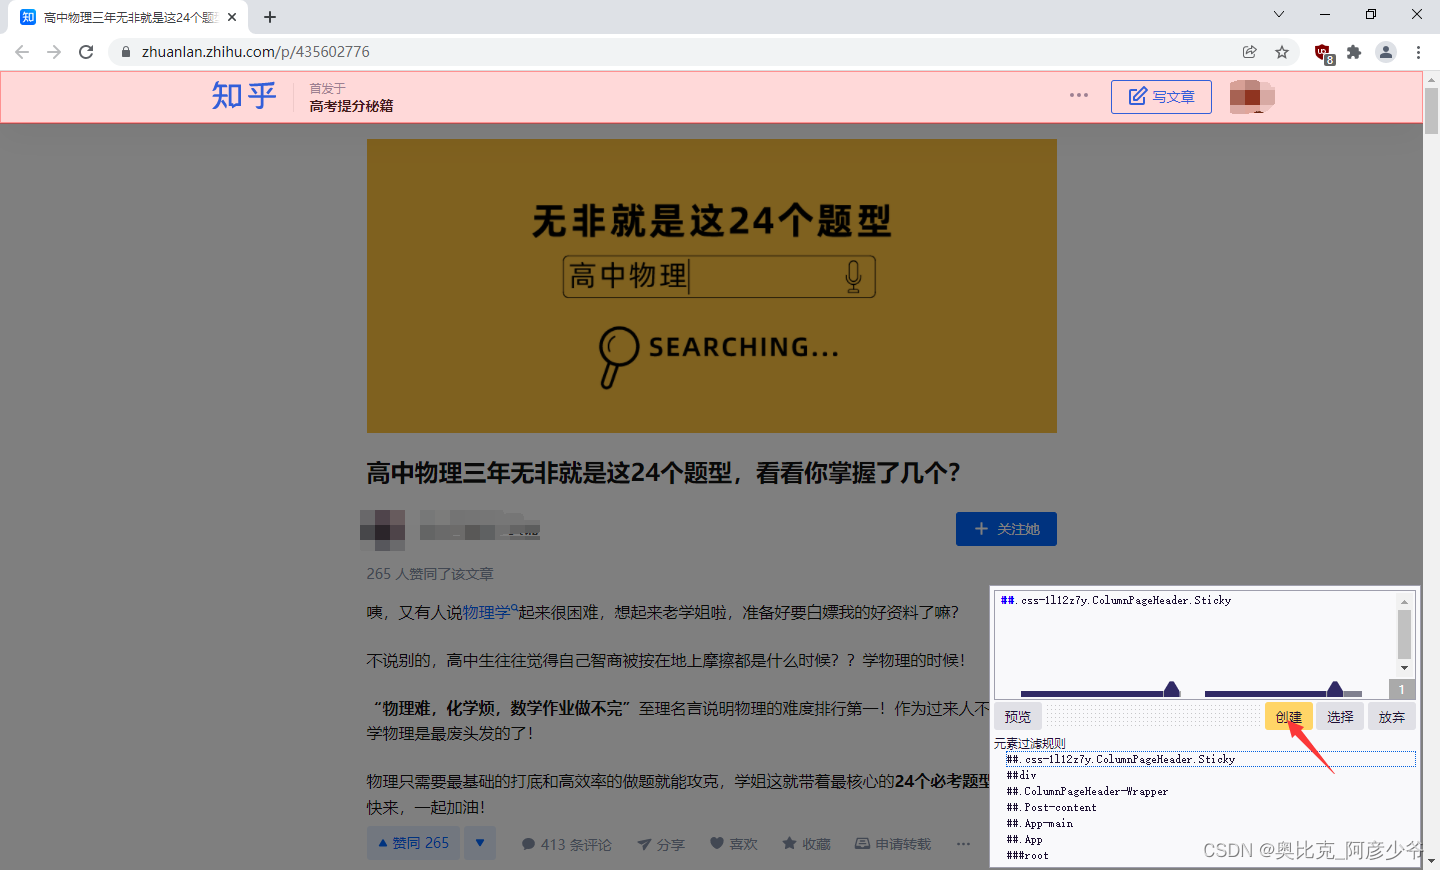
Task: Click the browser extensions puzzle icon
Action: 1353,51
